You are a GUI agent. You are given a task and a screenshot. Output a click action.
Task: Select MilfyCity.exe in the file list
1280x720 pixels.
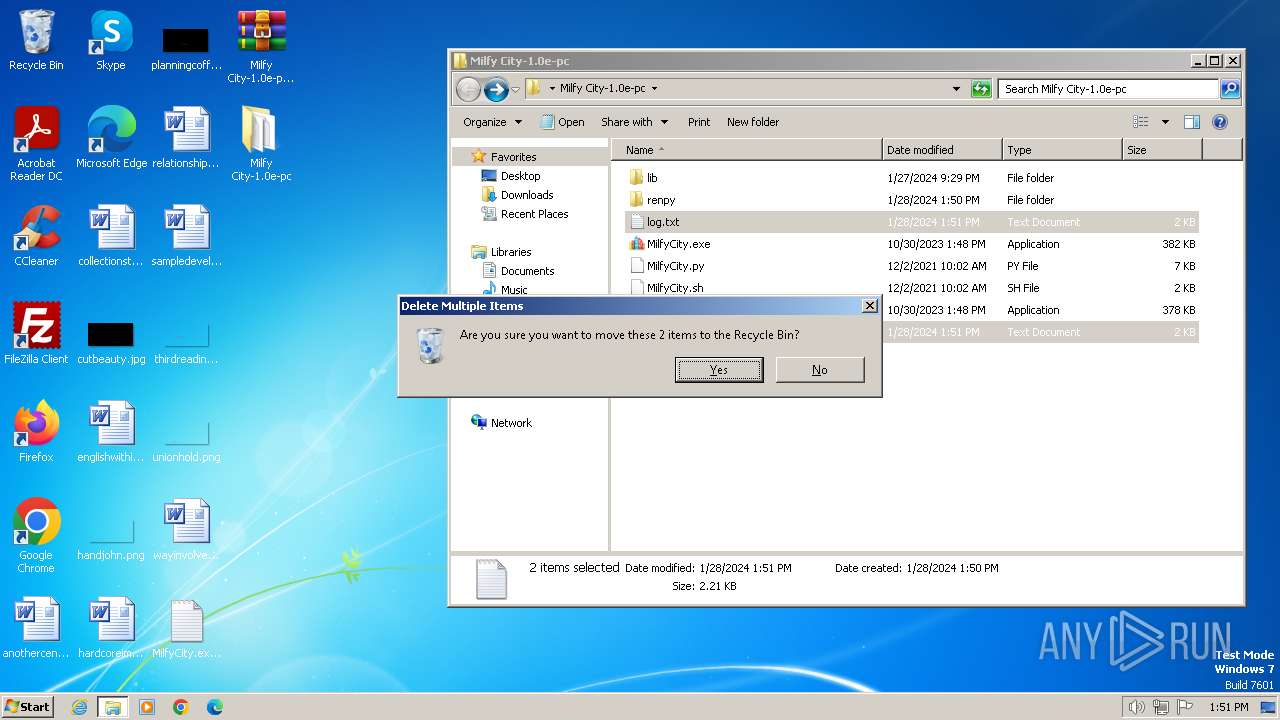[911, 244]
